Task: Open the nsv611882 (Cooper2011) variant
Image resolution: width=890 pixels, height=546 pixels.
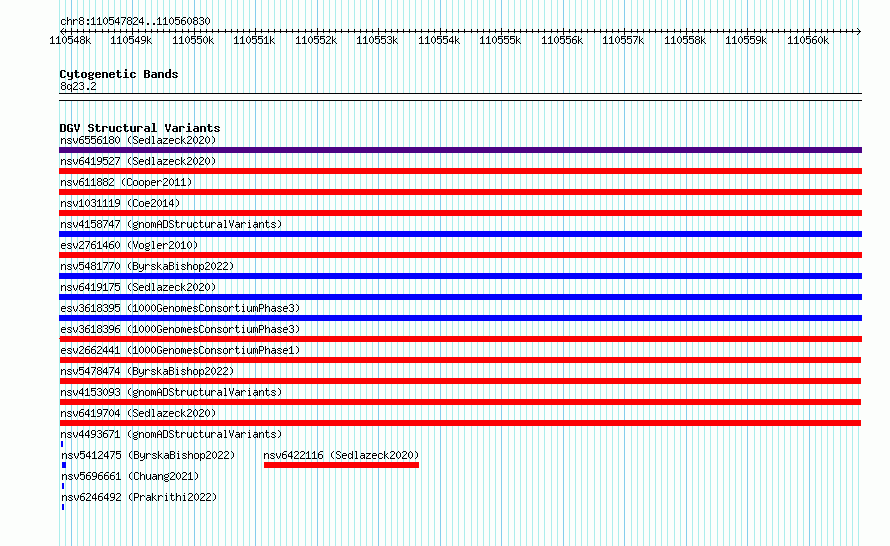Action: point(126,182)
